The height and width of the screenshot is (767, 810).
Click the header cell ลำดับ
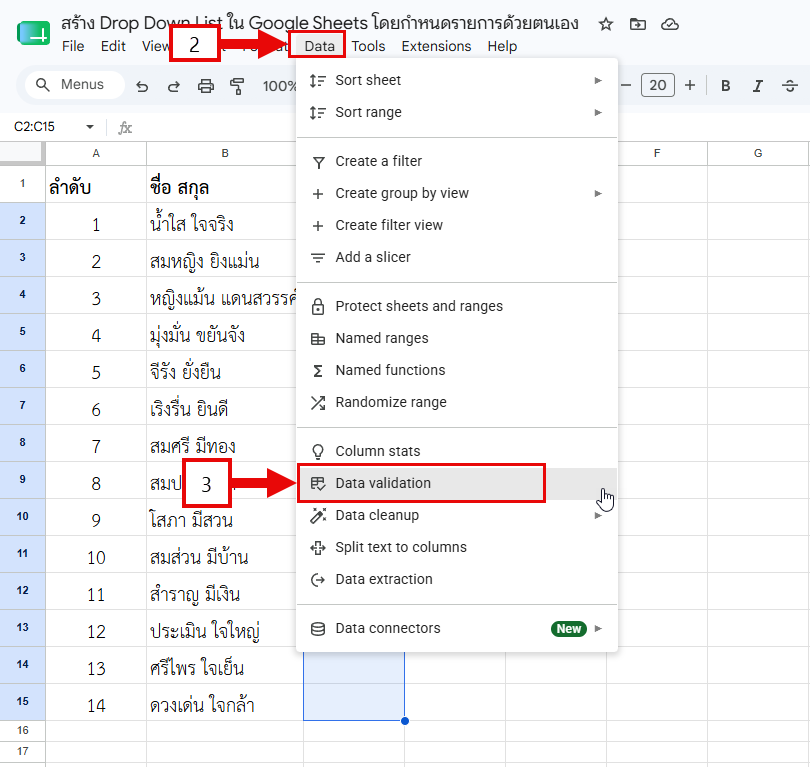point(96,184)
